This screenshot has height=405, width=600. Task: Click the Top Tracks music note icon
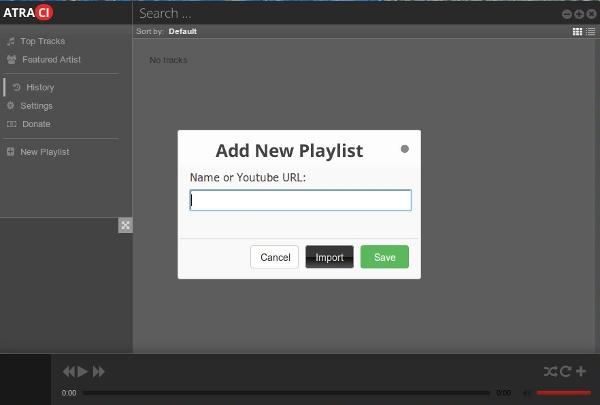11,41
